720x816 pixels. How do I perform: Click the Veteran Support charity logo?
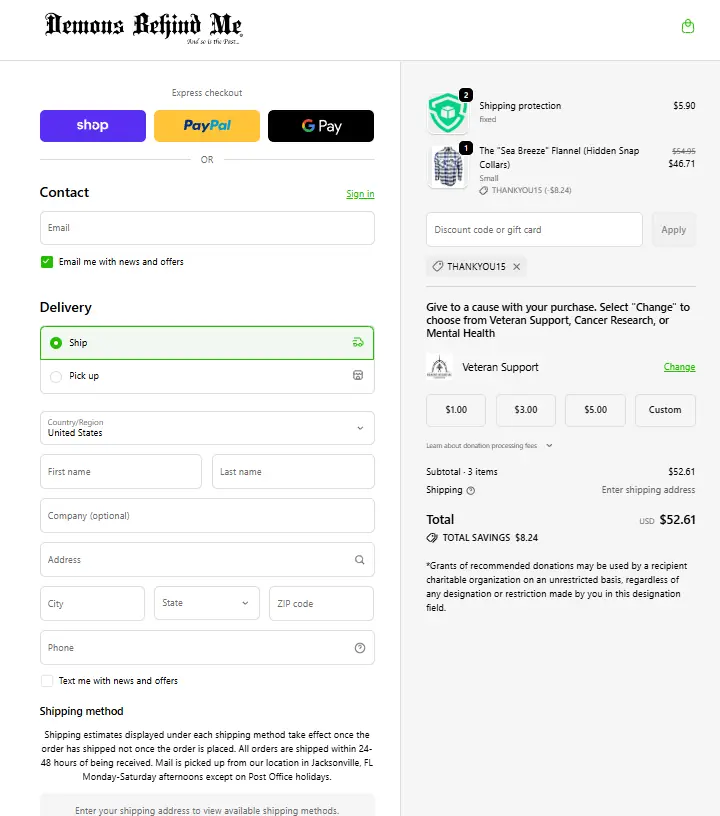439,367
